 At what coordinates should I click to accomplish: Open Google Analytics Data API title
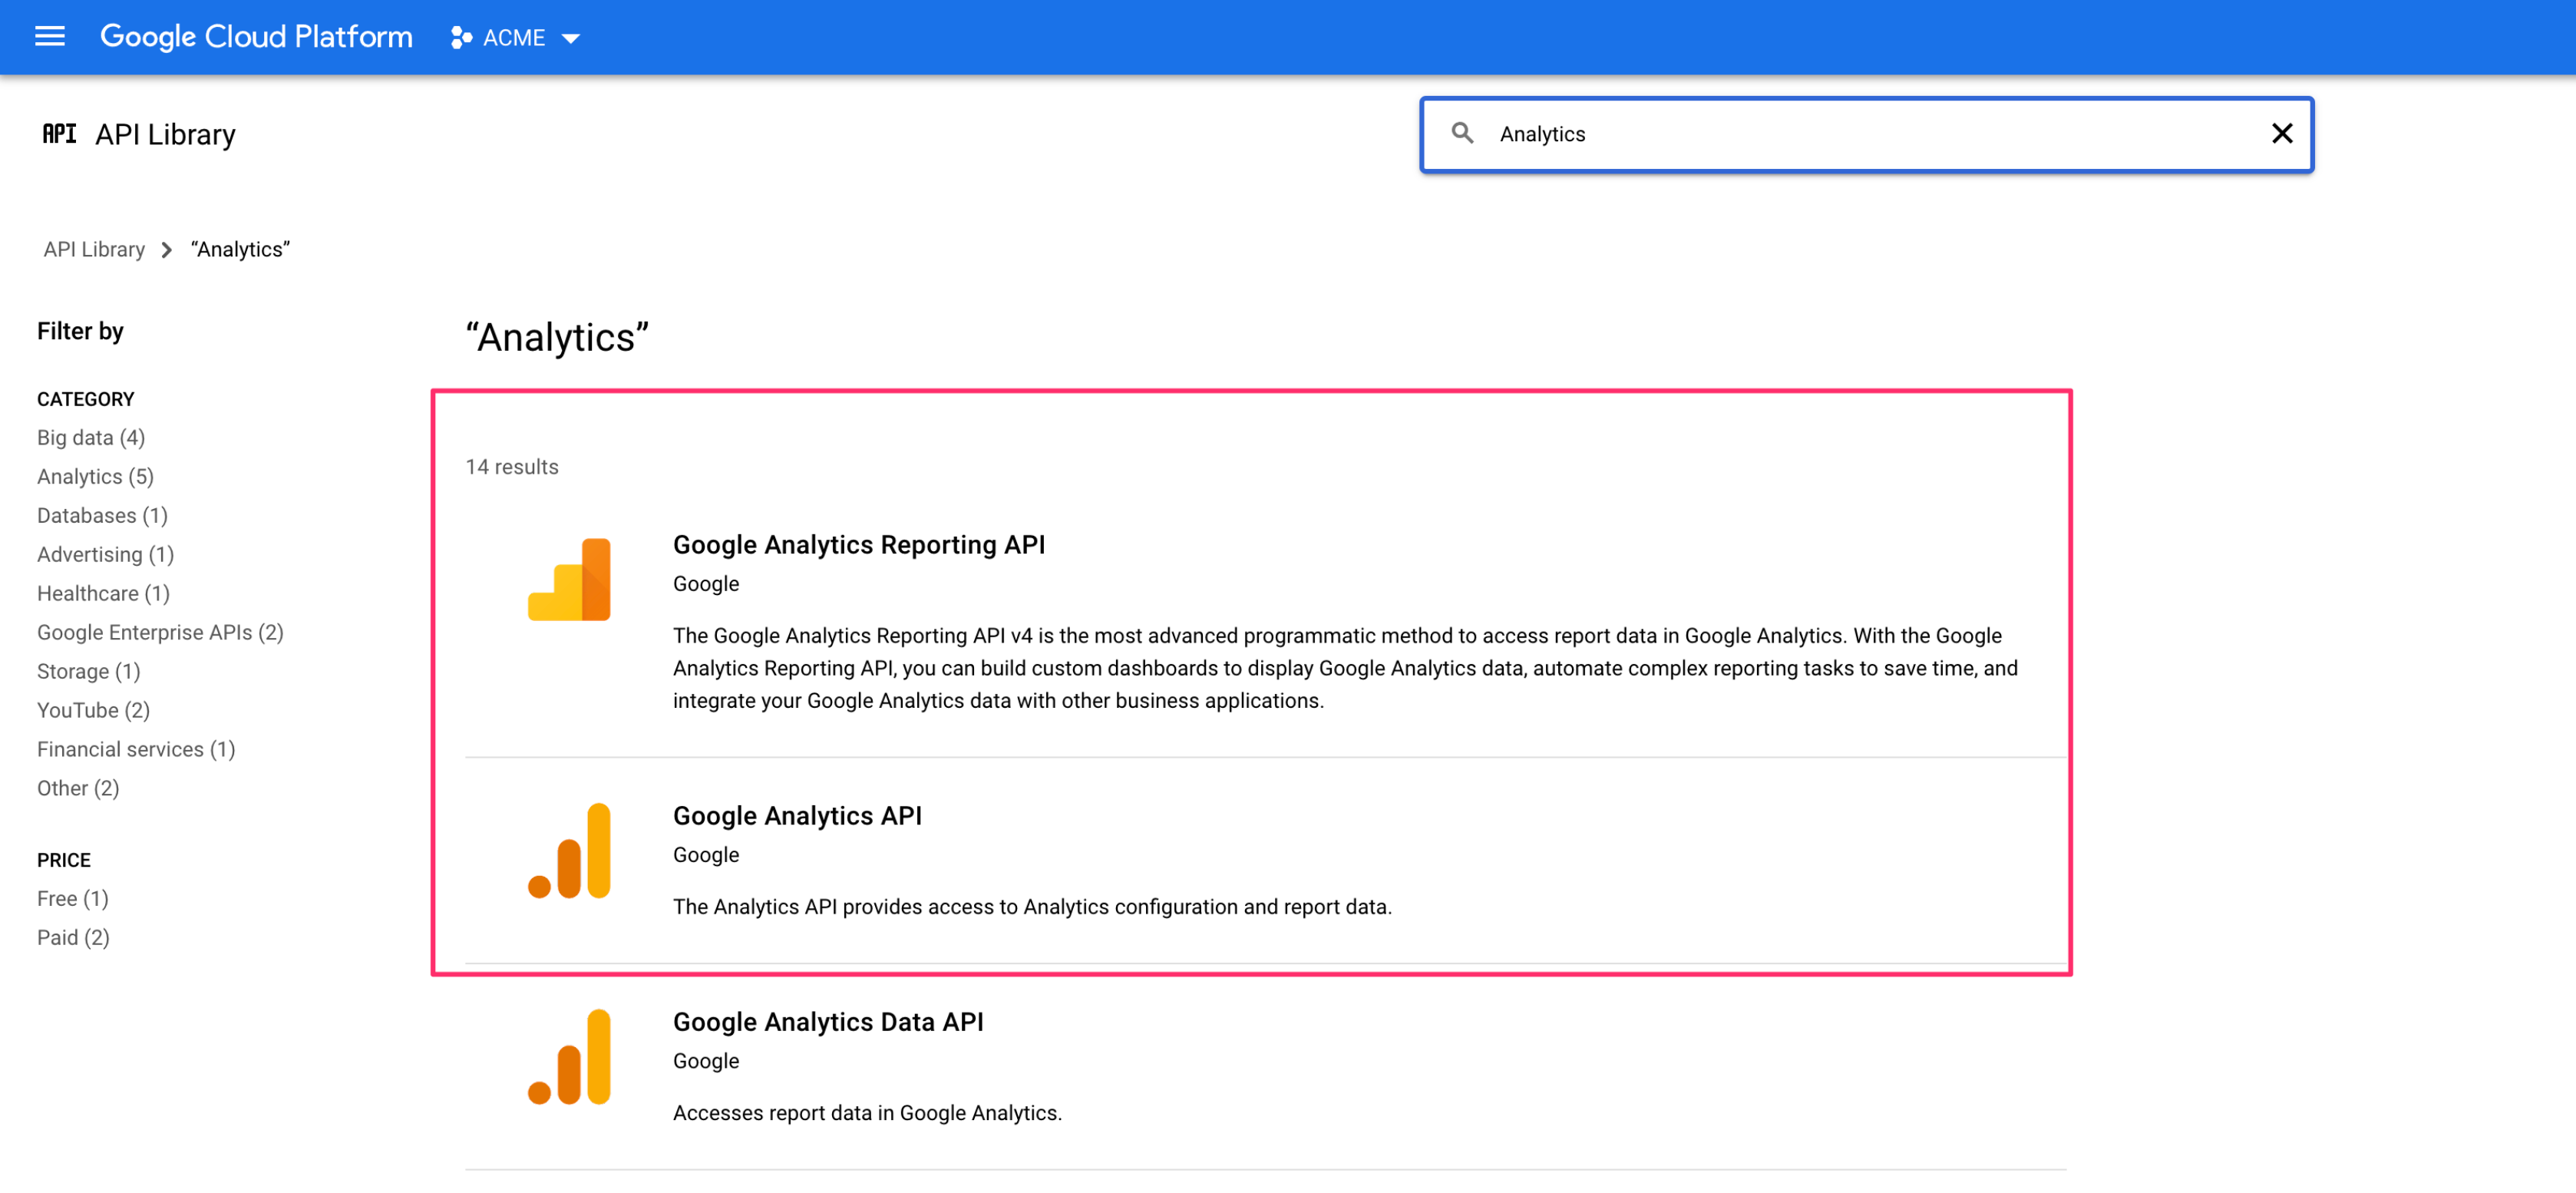coord(827,1022)
